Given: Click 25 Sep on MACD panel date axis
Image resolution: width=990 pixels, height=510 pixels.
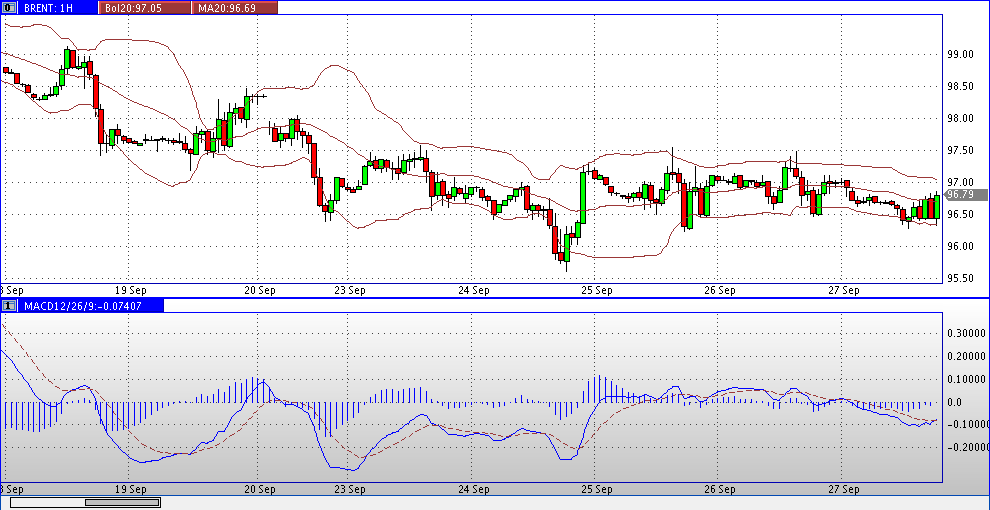Looking at the screenshot, I should tap(597, 489).
